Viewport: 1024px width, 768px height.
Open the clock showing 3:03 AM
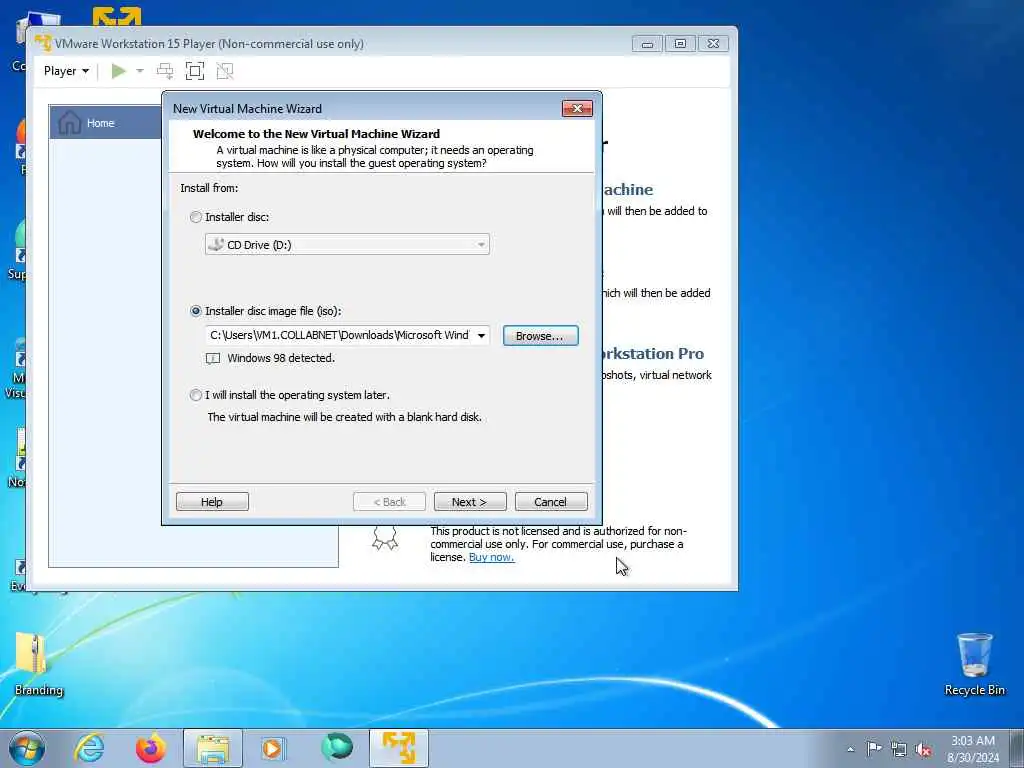(x=973, y=749)
